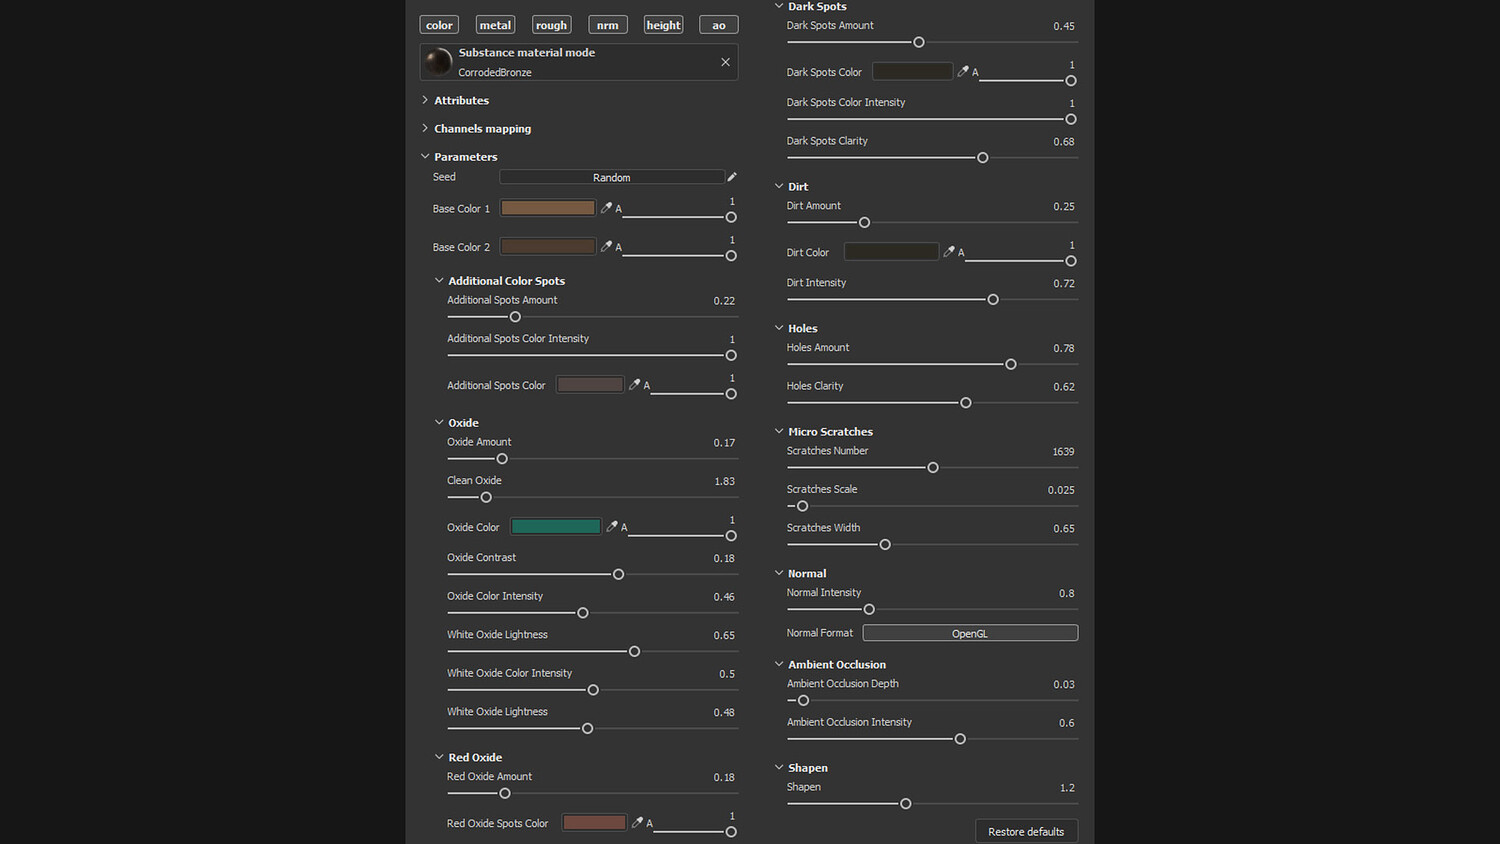Use the Red Oxide Spots Color eyedropper
The height and width of the screenshot is (844, 1500).
pyautogui.click(x=637, y=823)
